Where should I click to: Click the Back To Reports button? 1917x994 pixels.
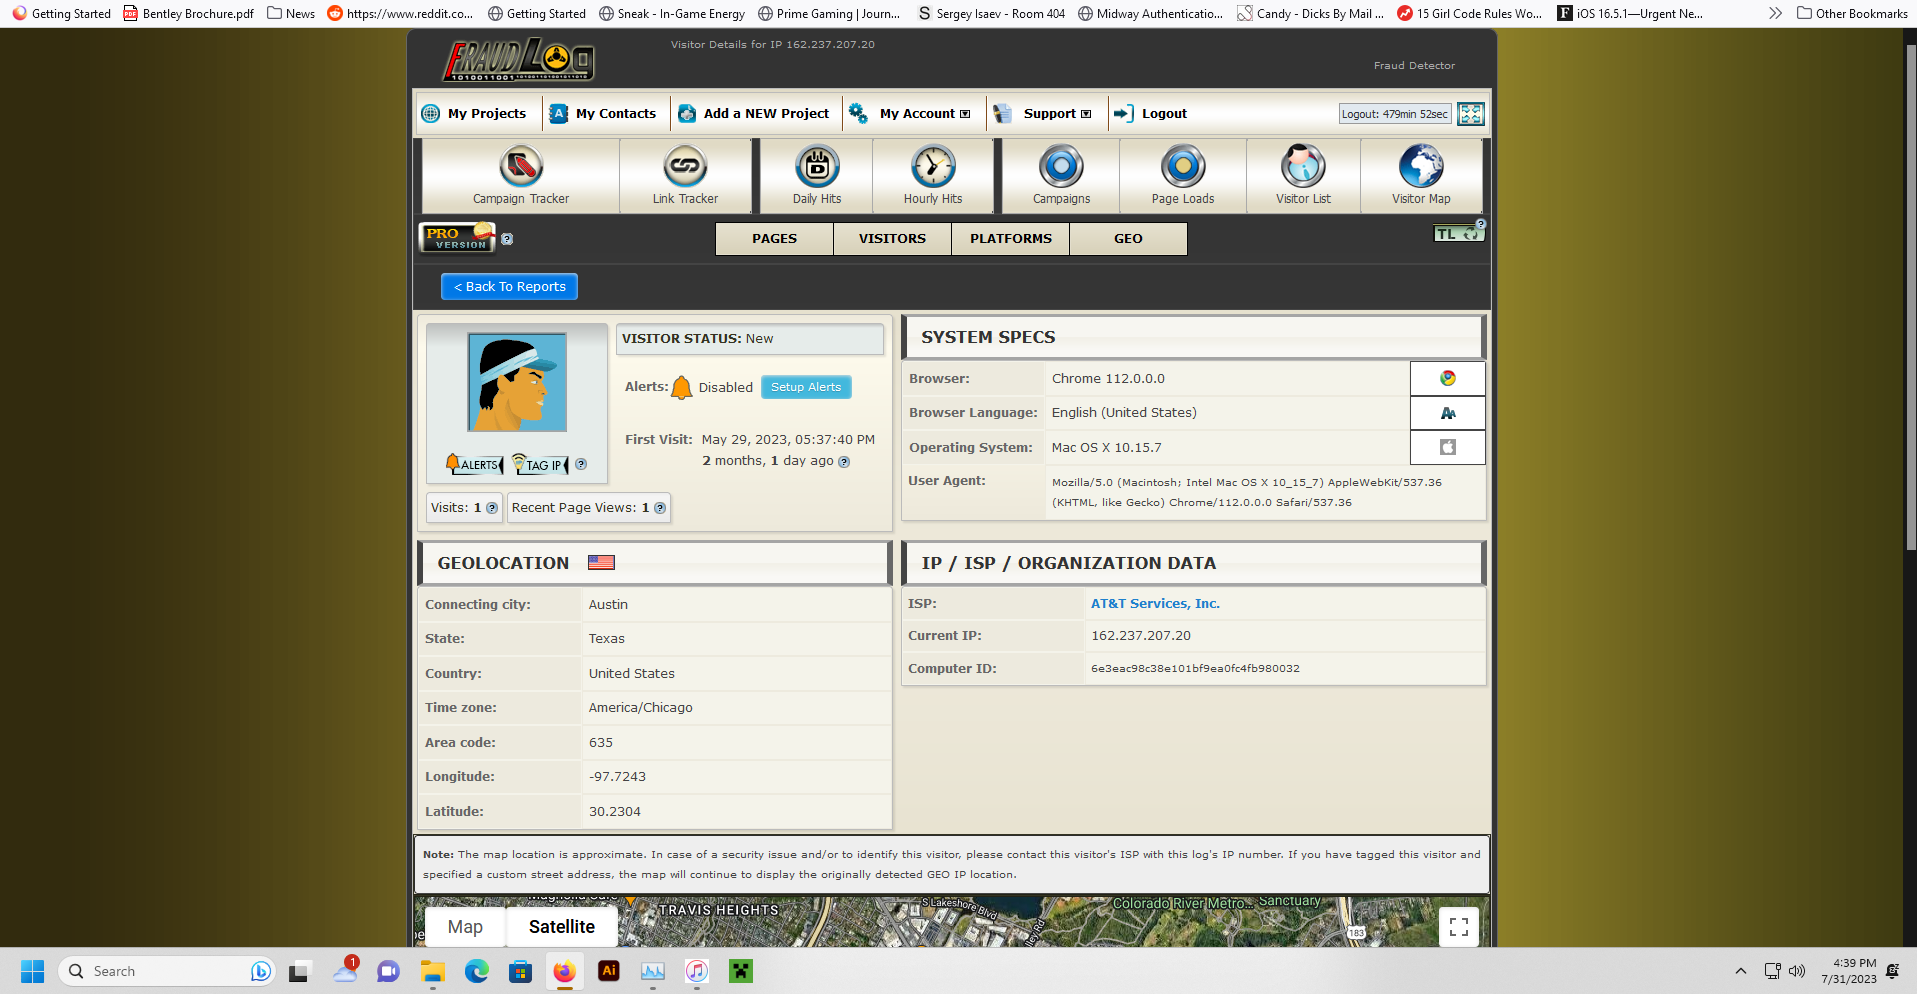coord(509,287)
